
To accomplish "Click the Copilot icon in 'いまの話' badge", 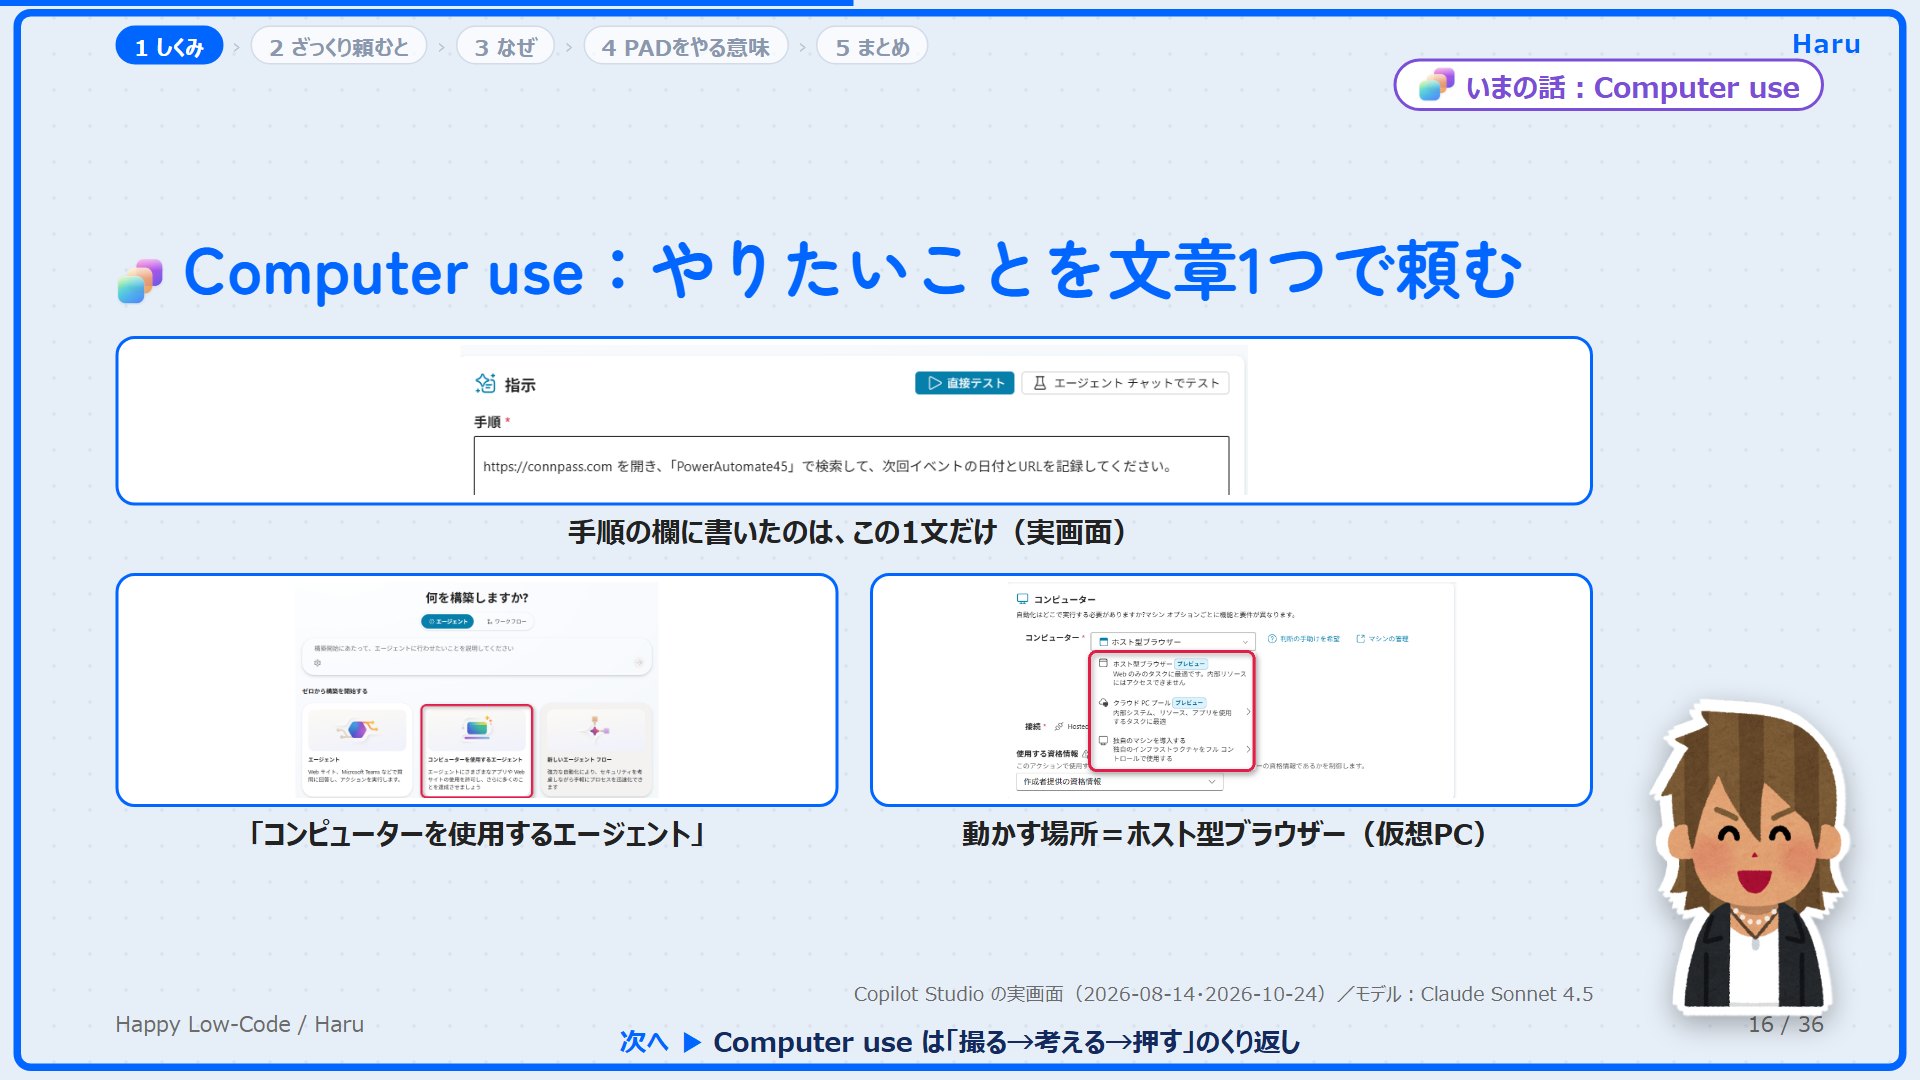I will coord(1436,86).
